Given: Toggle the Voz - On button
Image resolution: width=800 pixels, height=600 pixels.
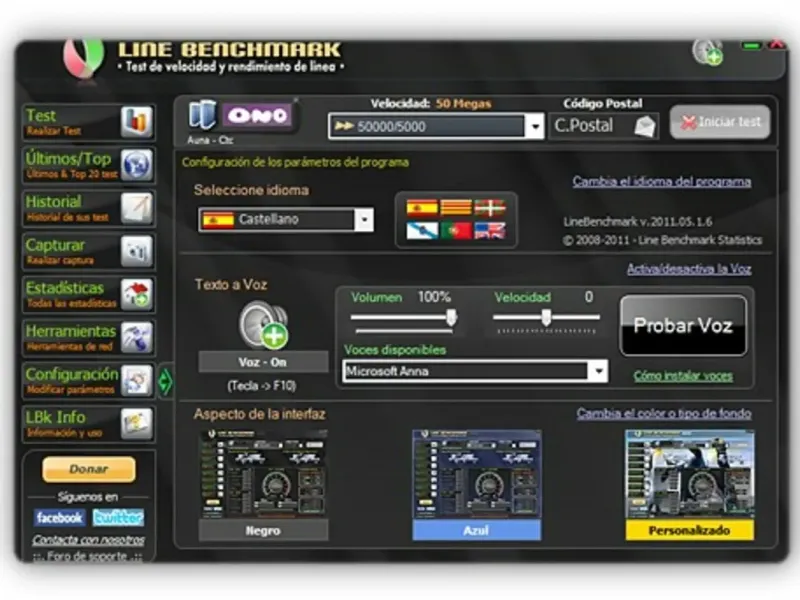Looking at the screenshot, I should click(x=263, y=362).
